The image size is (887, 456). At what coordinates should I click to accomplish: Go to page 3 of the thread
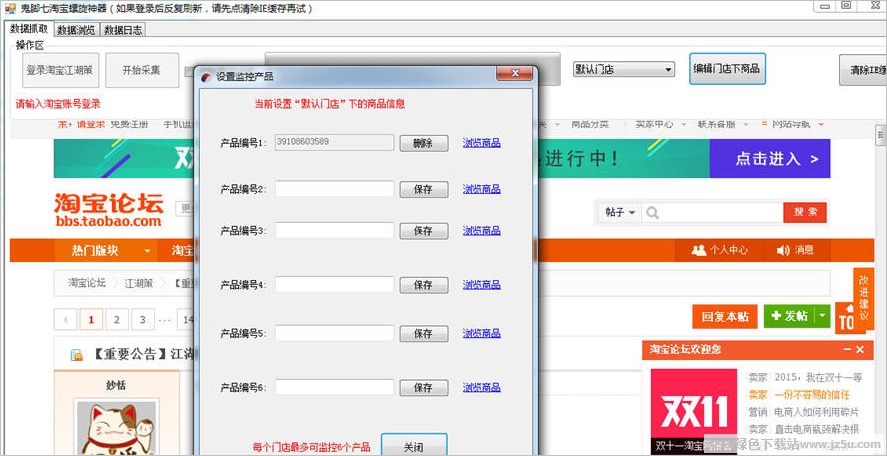pos(143,320)
